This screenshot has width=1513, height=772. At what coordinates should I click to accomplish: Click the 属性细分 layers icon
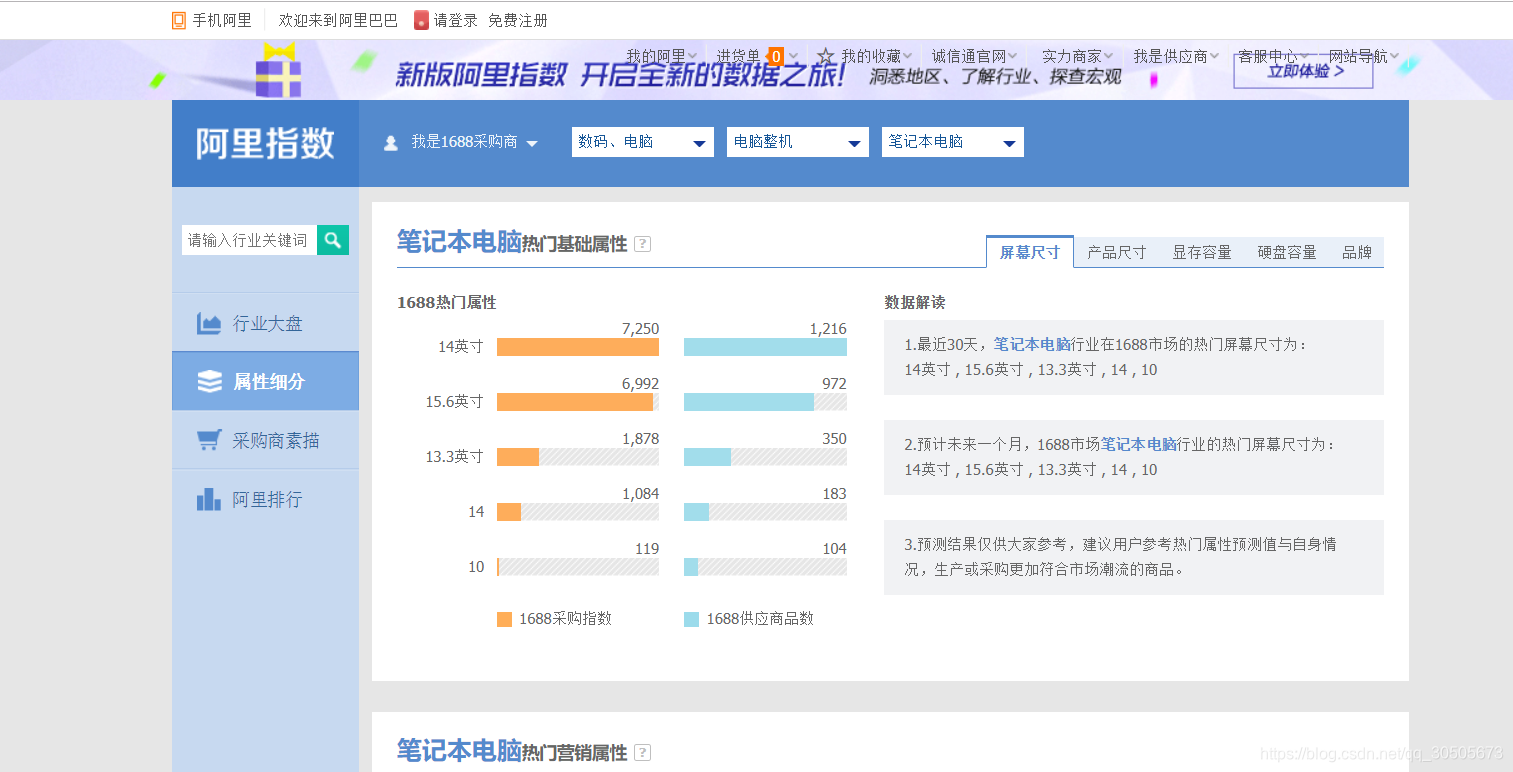209,381
